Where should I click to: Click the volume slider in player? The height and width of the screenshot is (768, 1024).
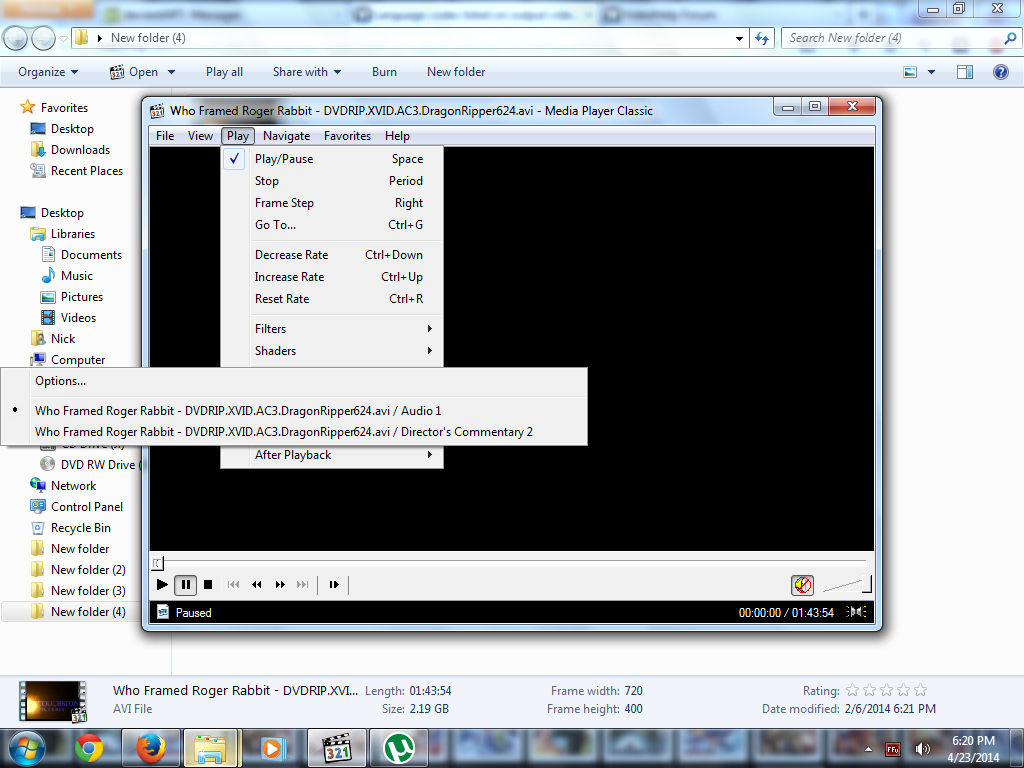tap(847, 584)
